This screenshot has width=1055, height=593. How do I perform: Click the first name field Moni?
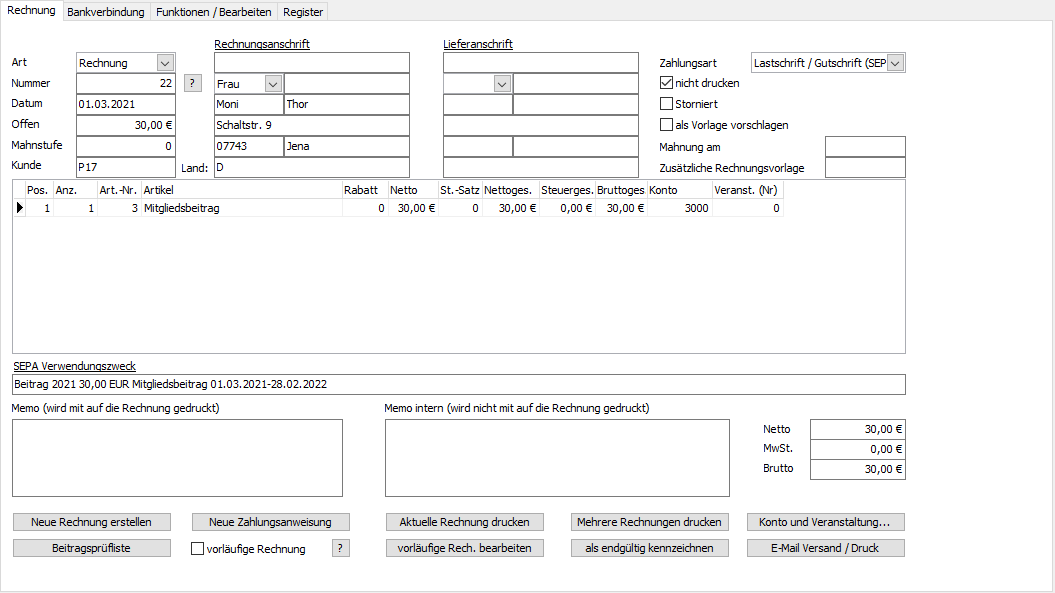249,104
